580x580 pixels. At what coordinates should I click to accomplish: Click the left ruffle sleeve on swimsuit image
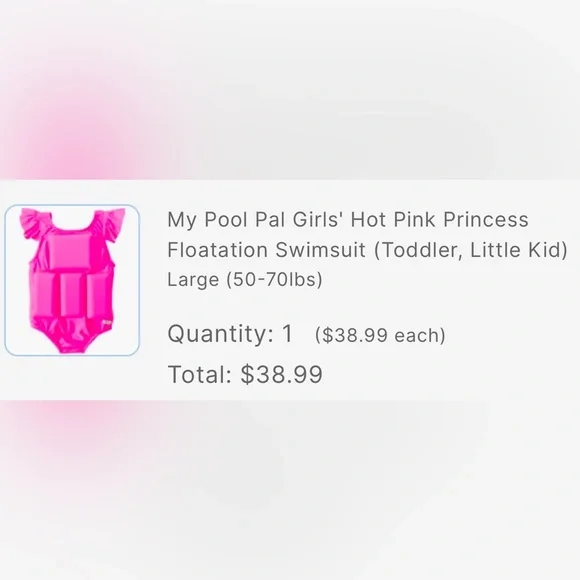(33, 223)
